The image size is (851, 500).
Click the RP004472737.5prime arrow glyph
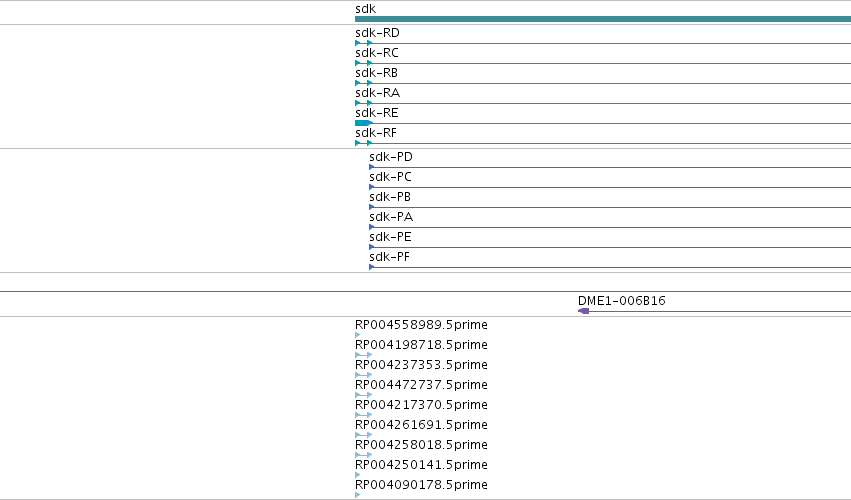click(364, 395)
